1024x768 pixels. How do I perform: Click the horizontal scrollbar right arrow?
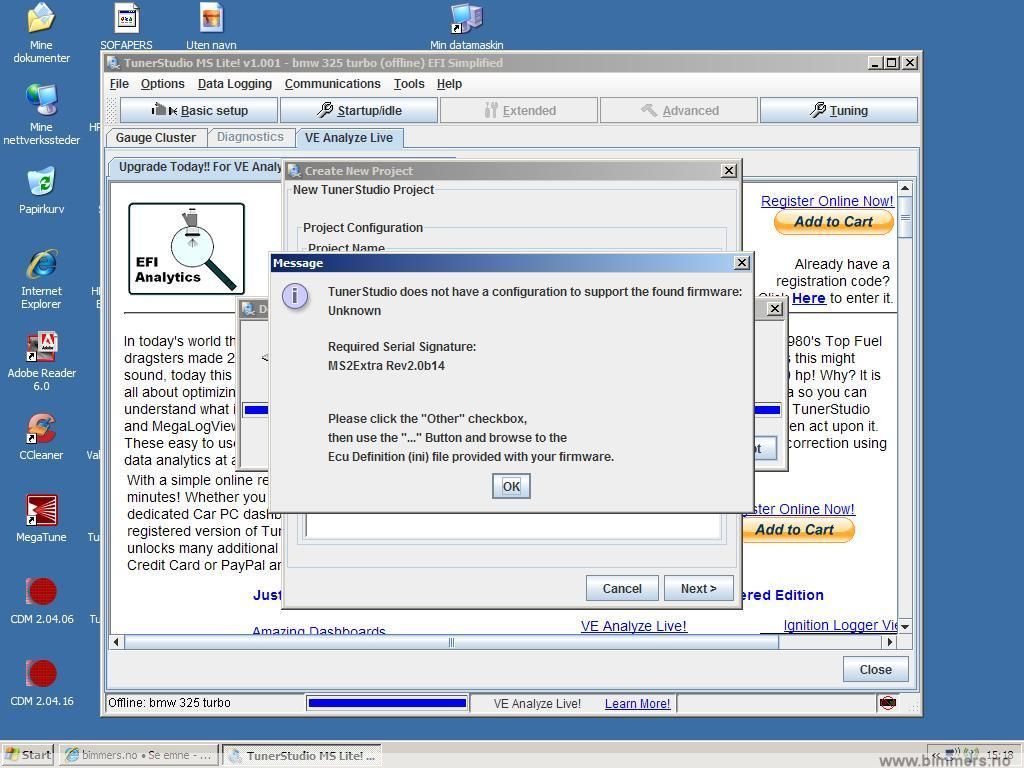888,642
